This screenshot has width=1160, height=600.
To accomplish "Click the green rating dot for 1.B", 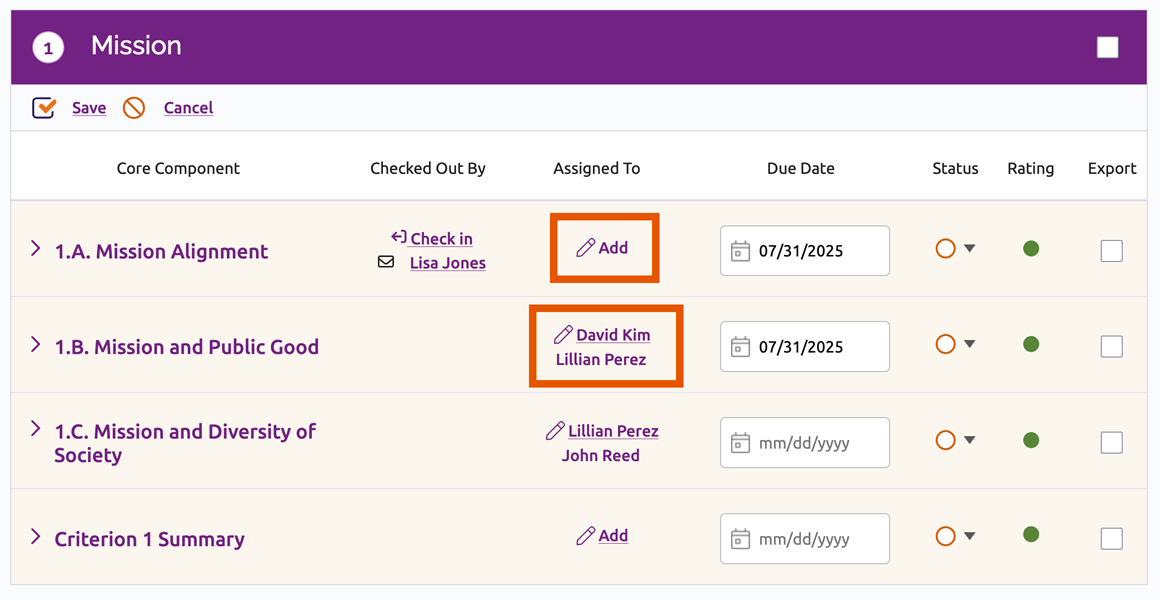I will point(1030,344).
